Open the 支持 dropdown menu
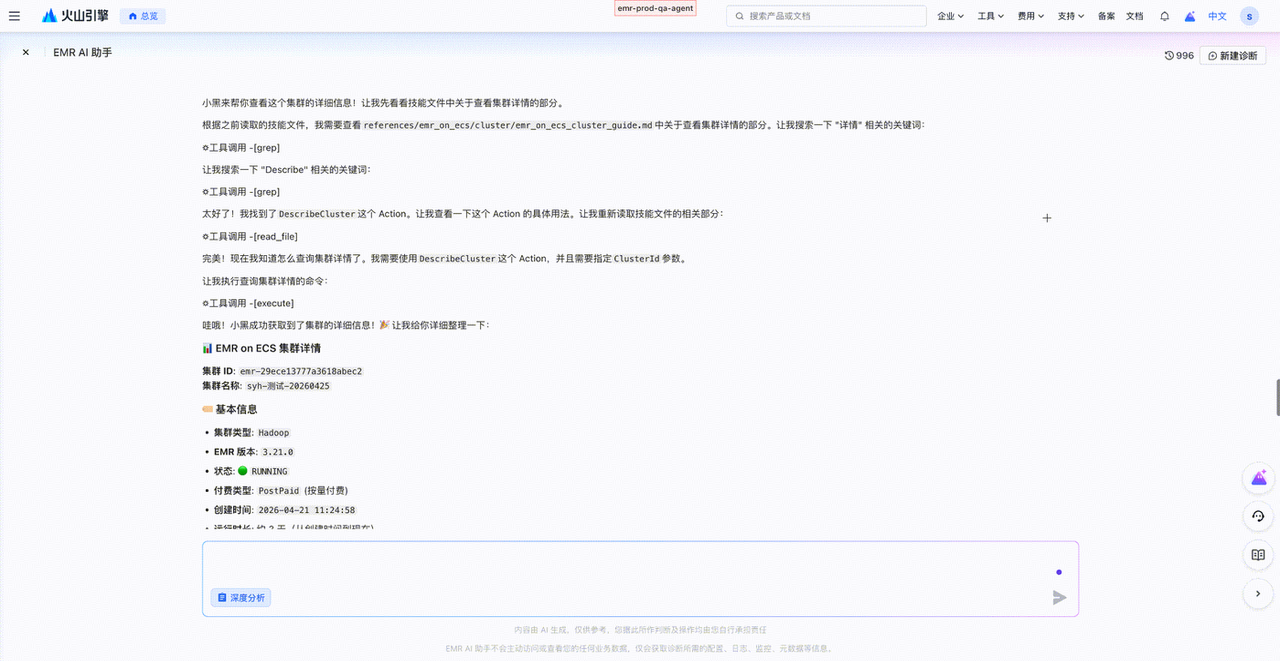 [x=1071, y=16]
